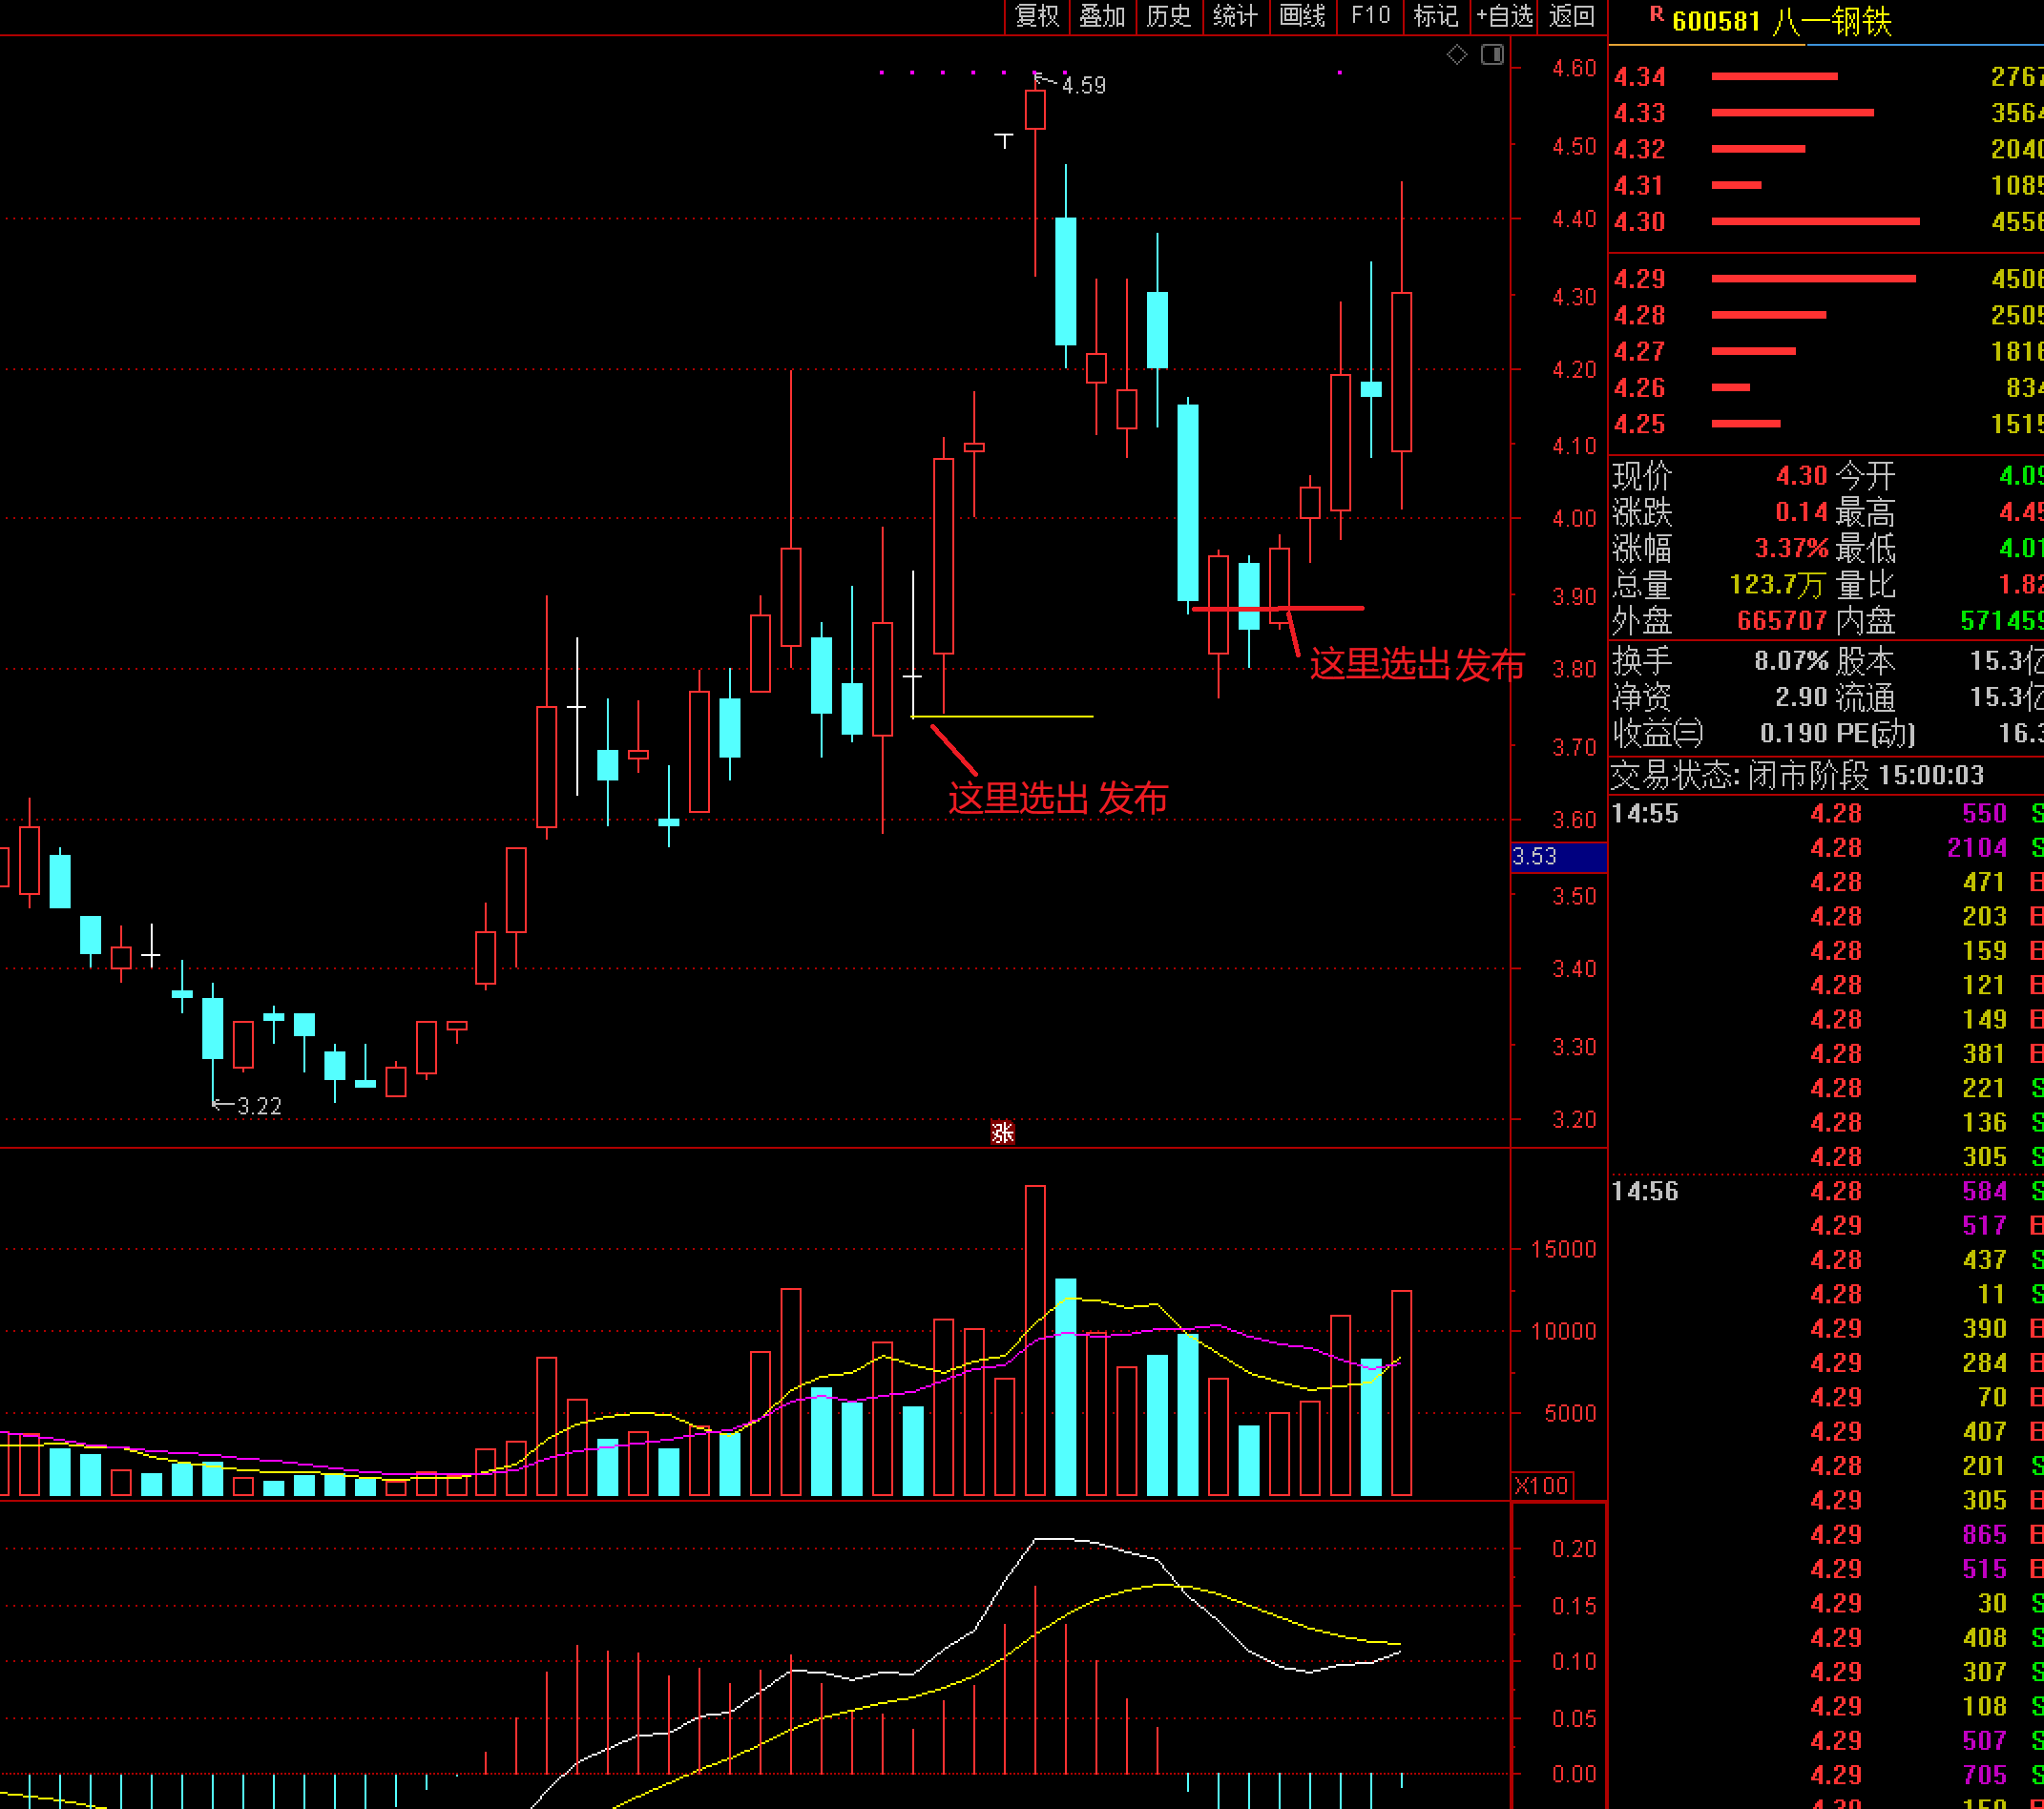The image size is (2044, 1809).
Task: Click the 3.22 low price label
Action: 259,1106
